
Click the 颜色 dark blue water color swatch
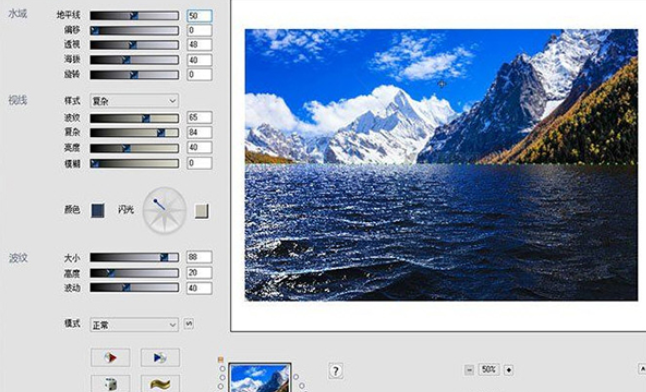98,210
